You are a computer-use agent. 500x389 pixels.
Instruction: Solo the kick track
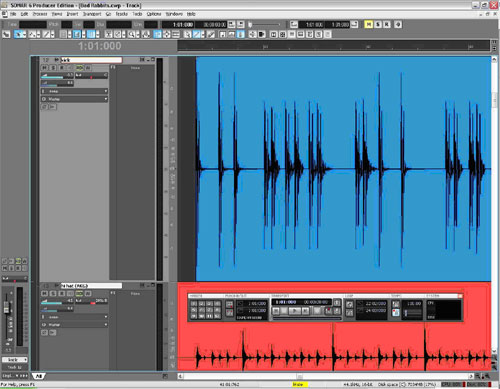coord(53,68)
